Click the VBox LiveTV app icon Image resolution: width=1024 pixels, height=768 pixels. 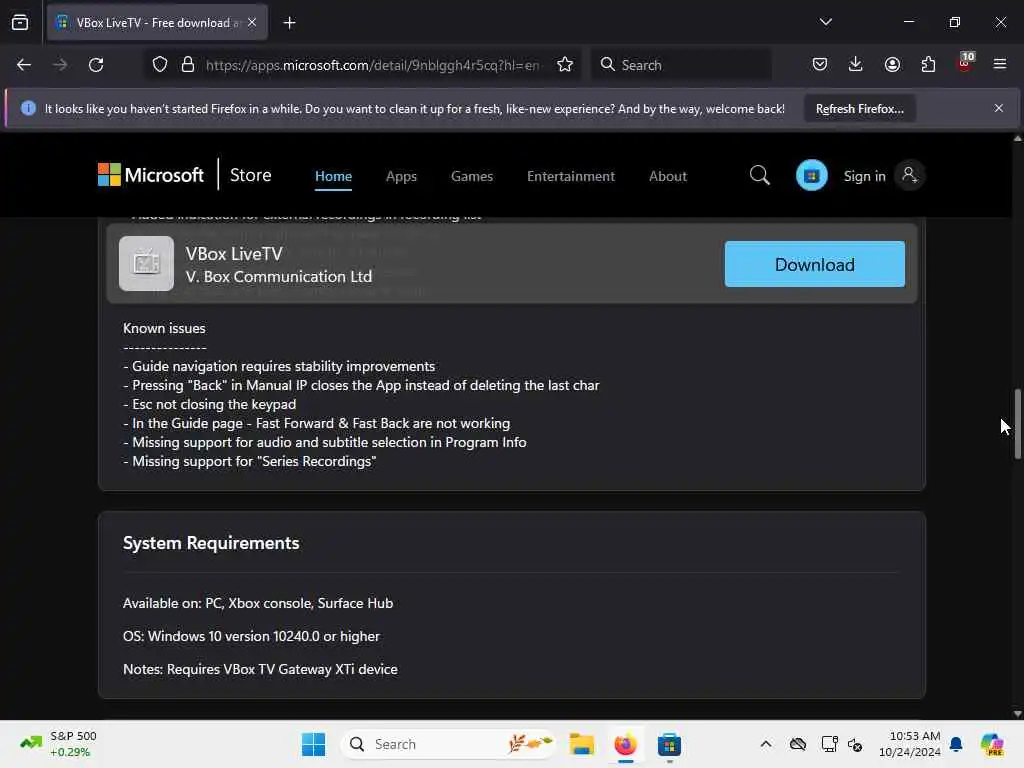coord(146,263)
